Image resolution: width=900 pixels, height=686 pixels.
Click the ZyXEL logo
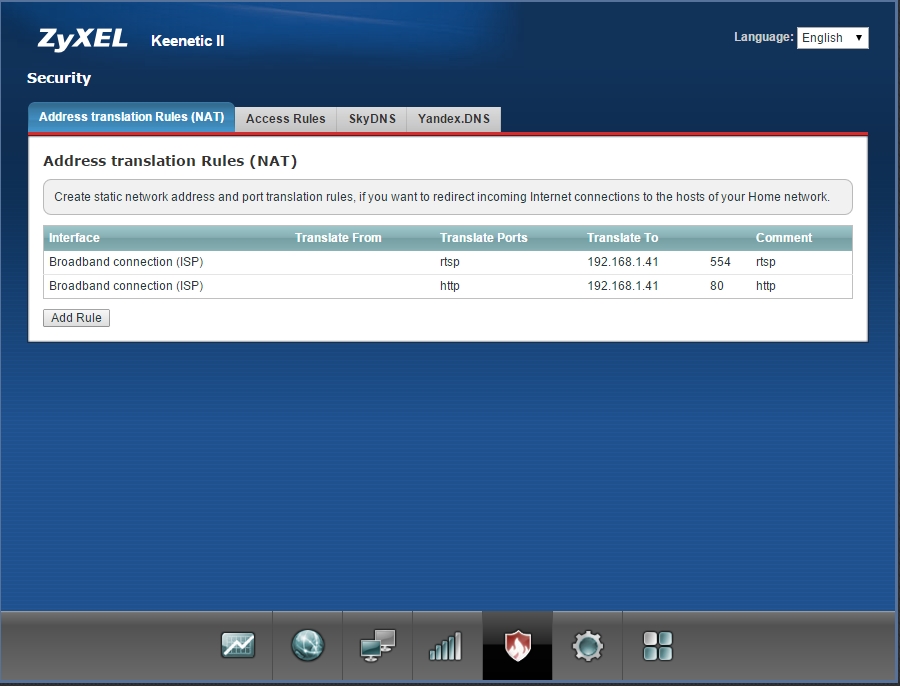point(82,40)
